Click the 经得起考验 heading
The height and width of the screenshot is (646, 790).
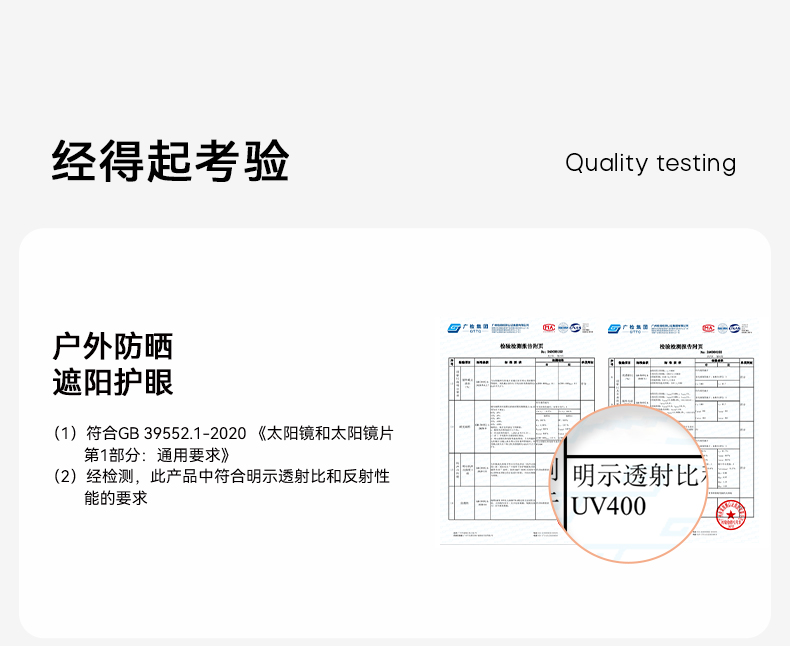point(170,161)
